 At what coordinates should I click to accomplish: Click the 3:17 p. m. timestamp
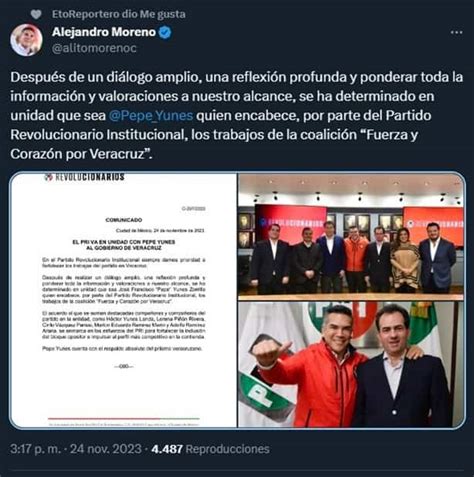coord(35,449)
